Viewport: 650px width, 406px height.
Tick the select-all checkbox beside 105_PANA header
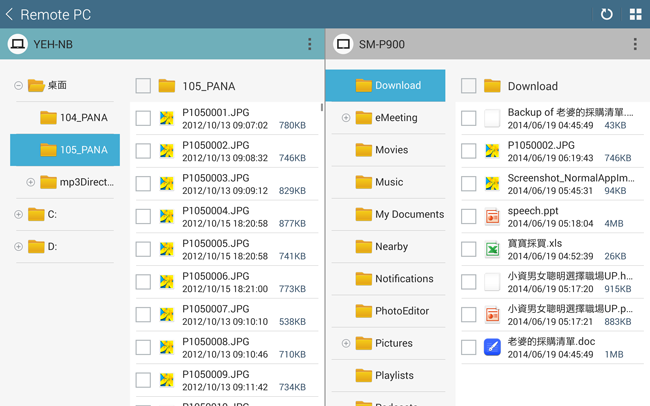tap(143, 86)
